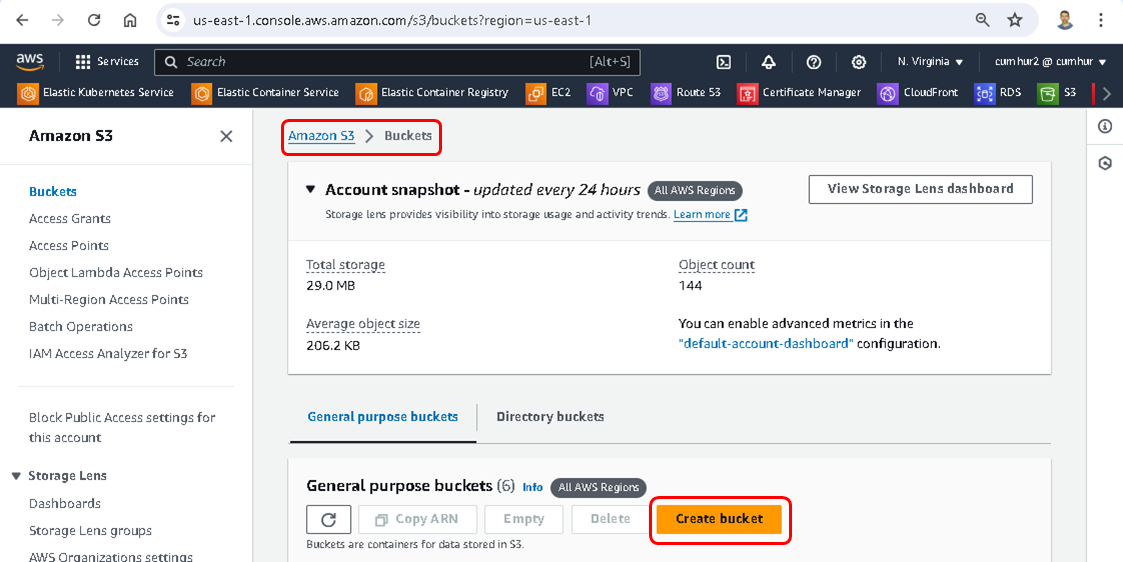1123x562 pixels.
Task: Close the Amazon S3 navigation panel
Action: 226,136
